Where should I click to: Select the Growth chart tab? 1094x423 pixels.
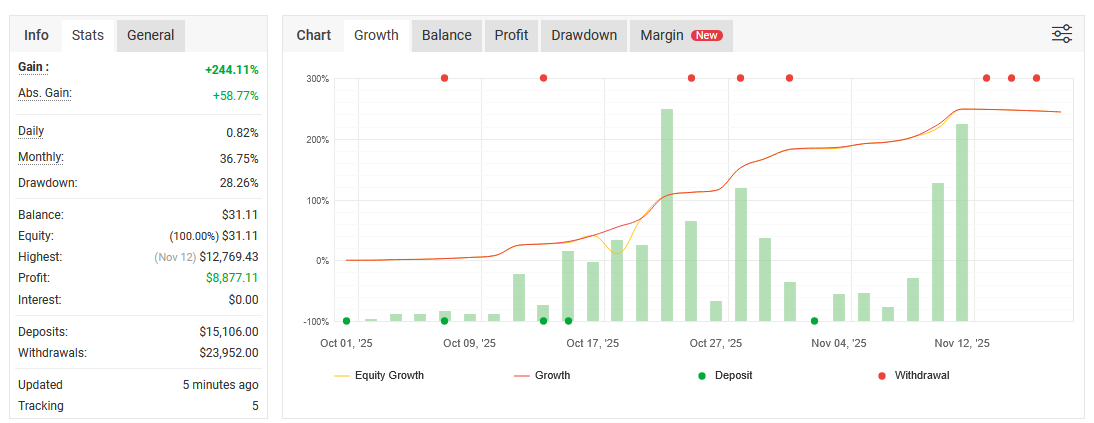tap(376, 35)
